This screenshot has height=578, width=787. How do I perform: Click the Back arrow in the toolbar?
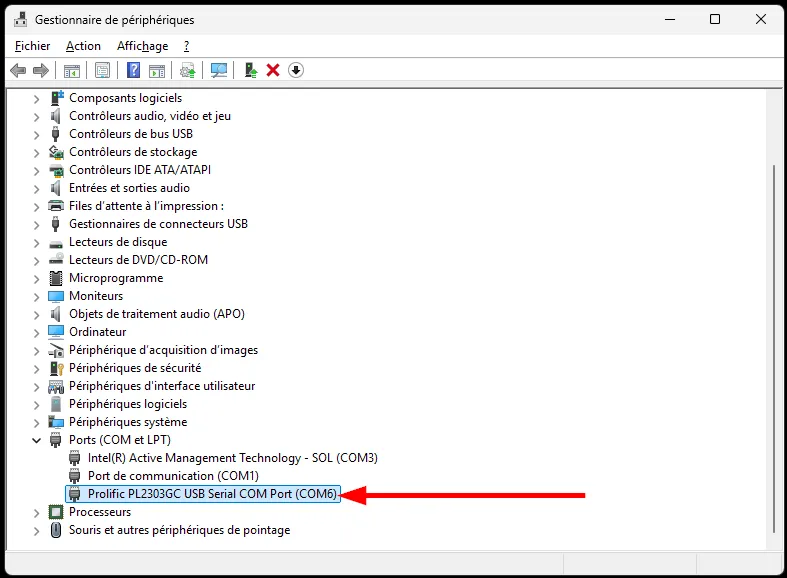pyautogui.click(x=17, y=70)
